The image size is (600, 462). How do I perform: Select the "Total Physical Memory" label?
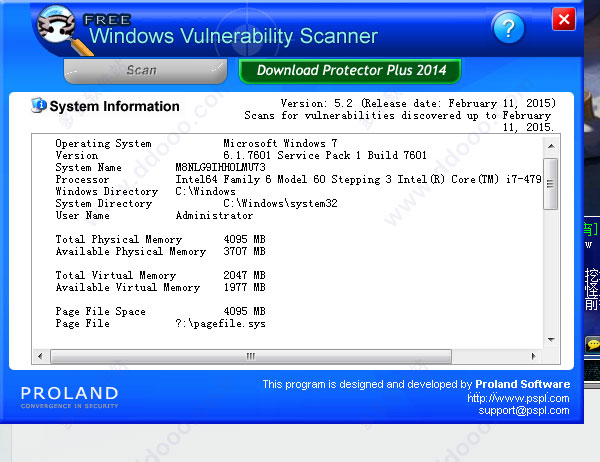pos(119,240)
